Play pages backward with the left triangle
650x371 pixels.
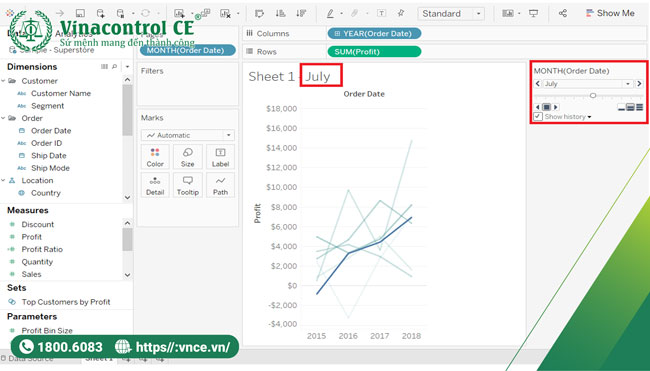point(538,107)
